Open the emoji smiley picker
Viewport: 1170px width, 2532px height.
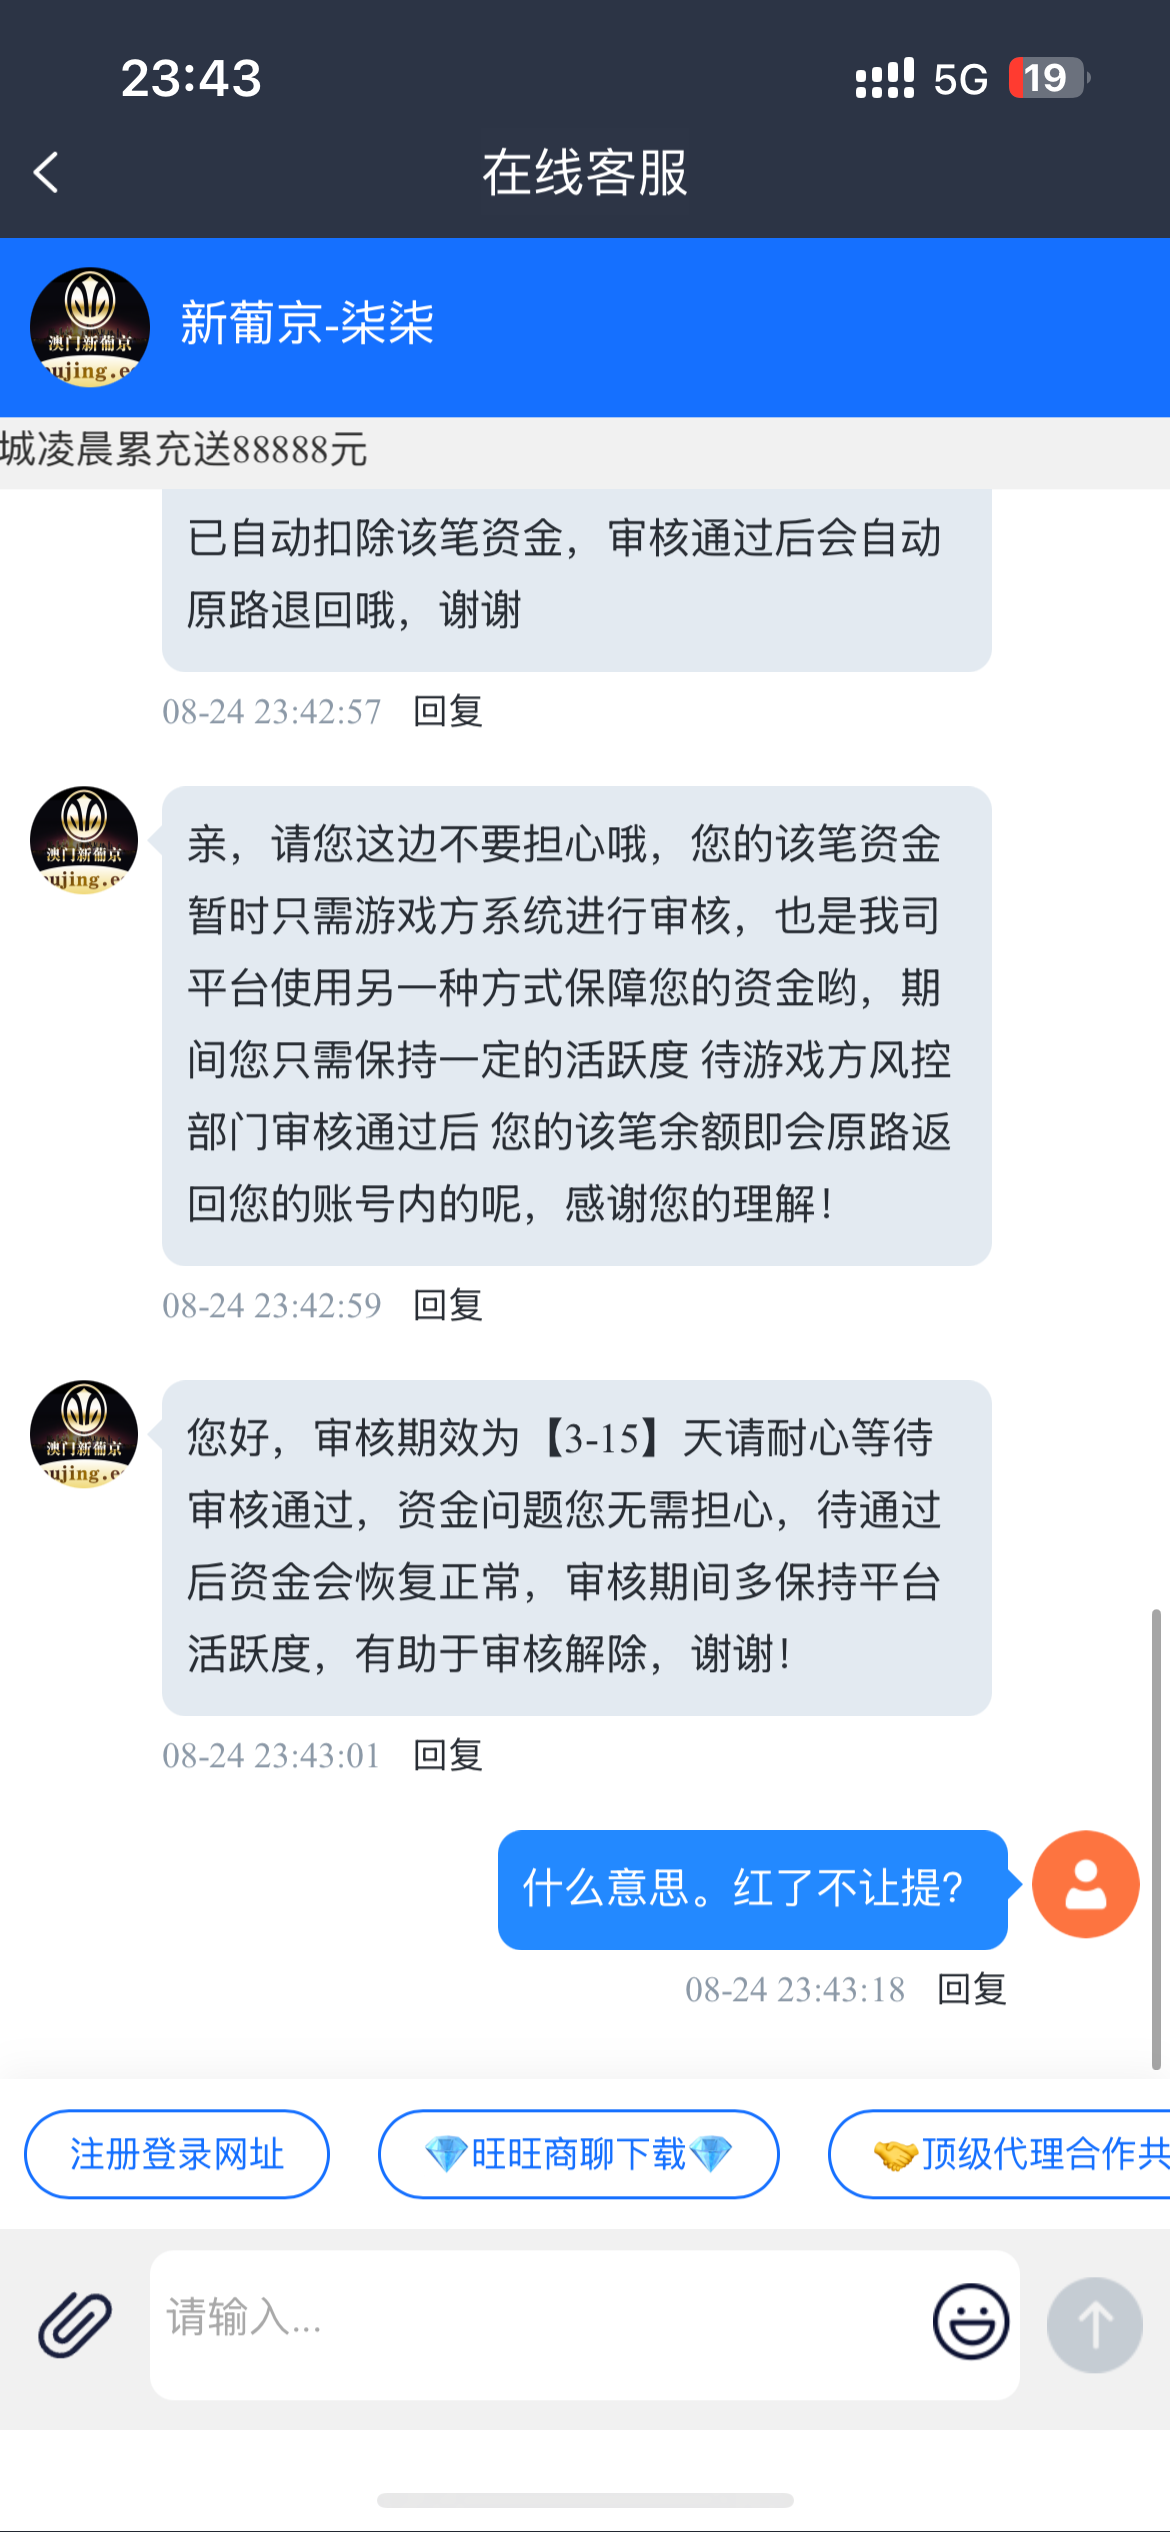point(970,2321)
